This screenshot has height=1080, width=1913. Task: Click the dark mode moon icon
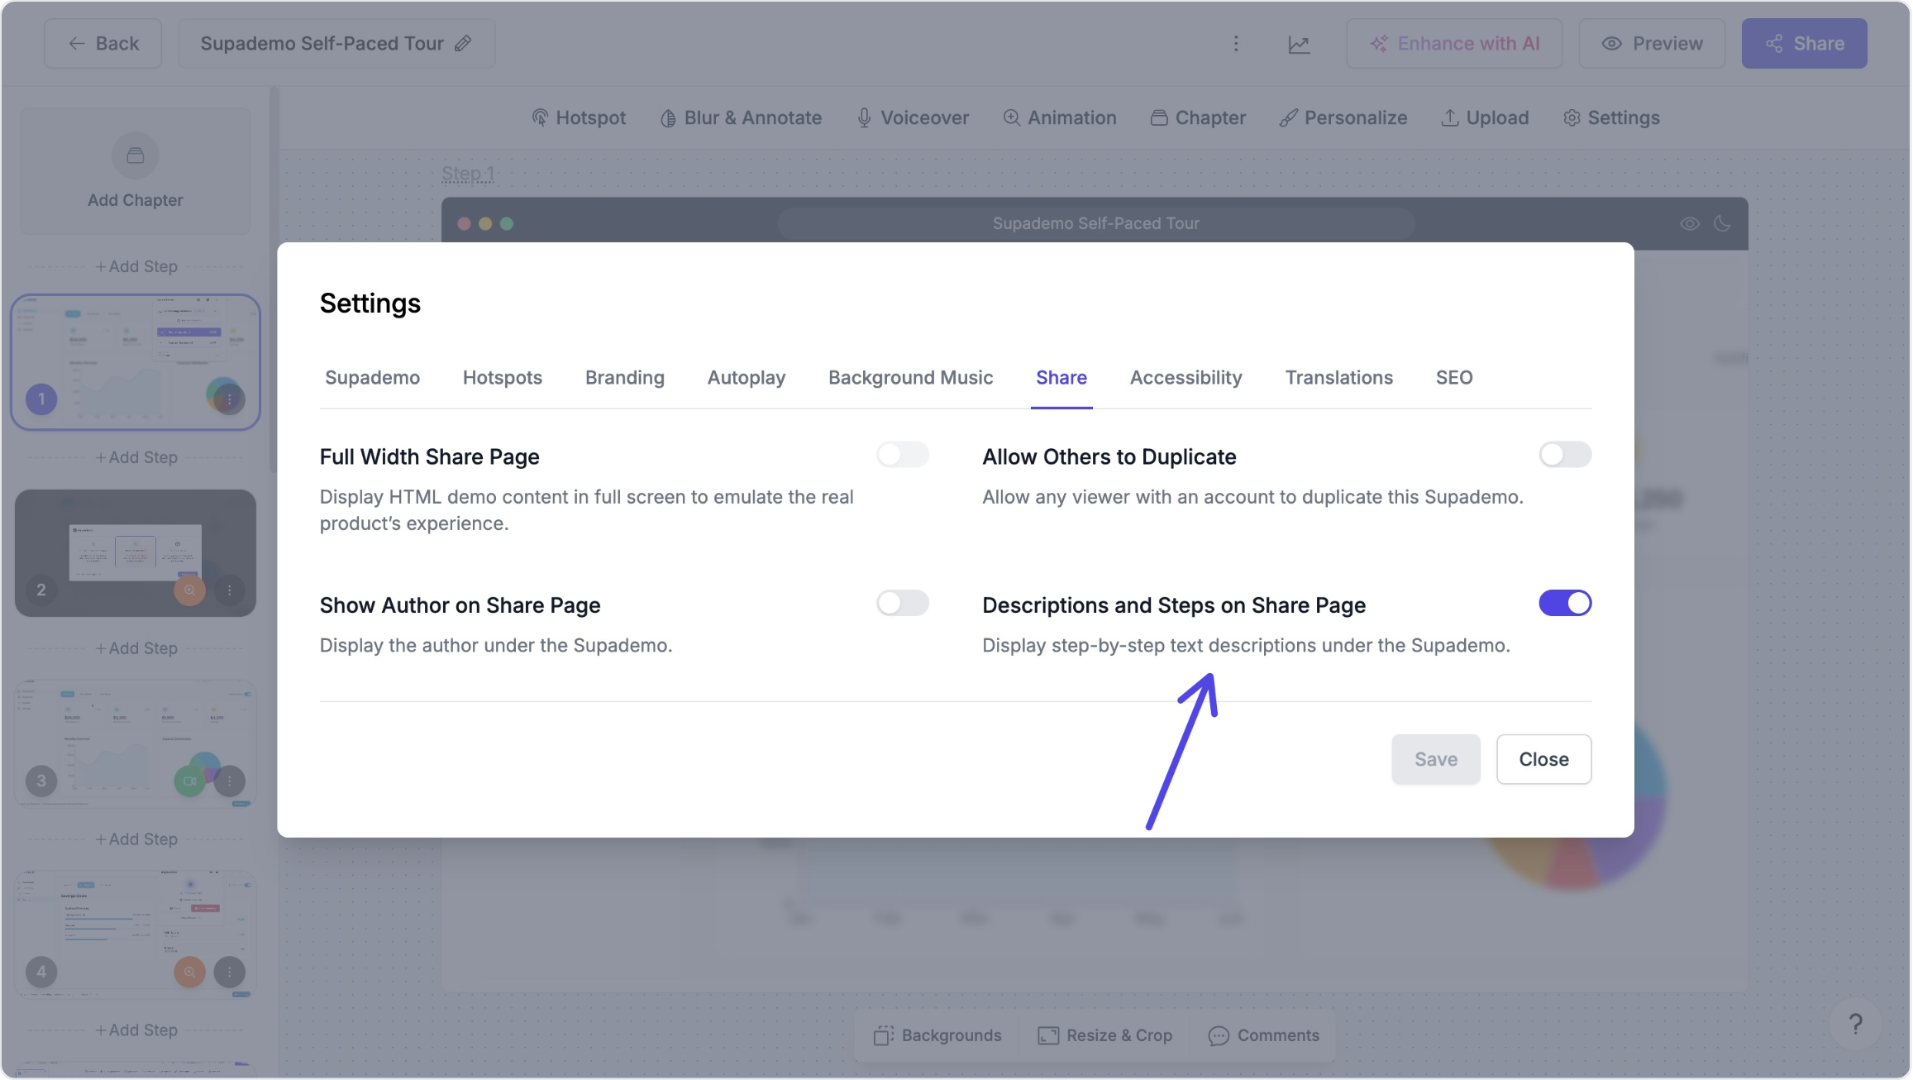(1722, 224)
